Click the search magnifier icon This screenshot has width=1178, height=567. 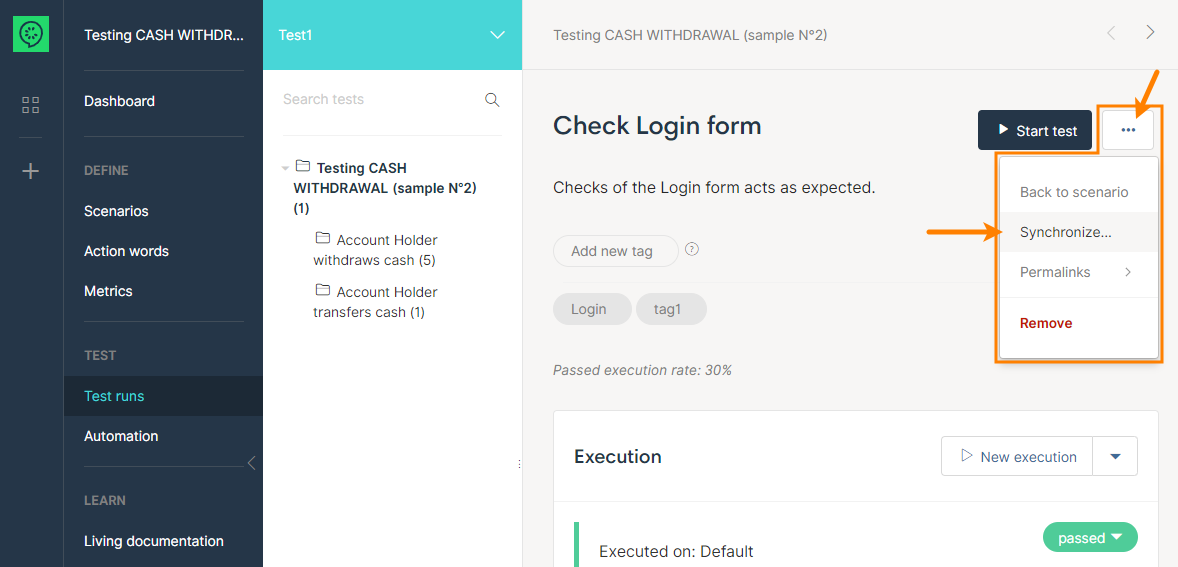point(492,100)
